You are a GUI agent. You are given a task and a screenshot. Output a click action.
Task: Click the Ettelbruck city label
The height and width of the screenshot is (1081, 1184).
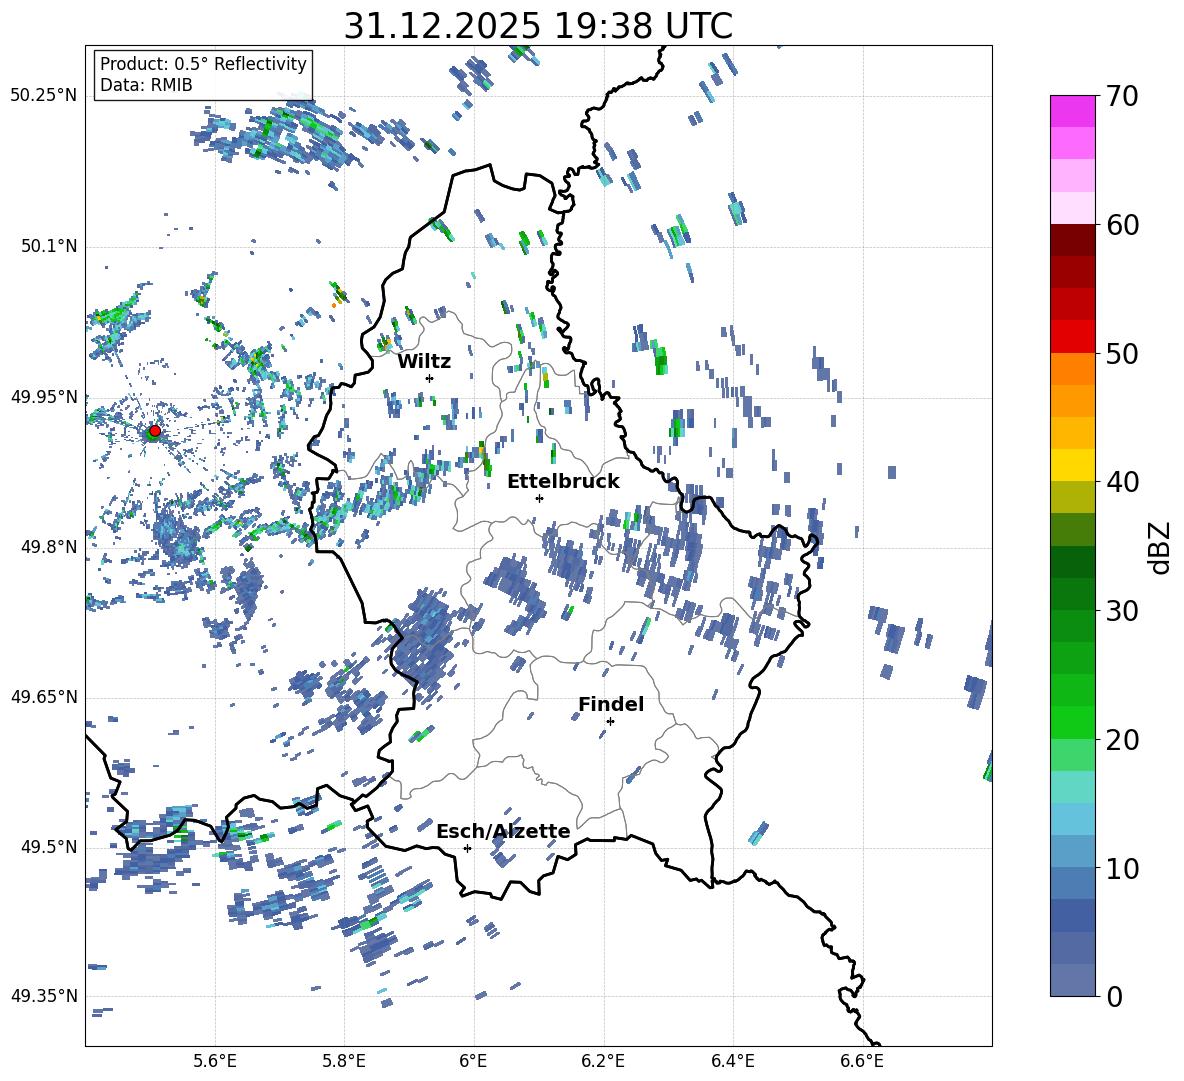coord(563,482)
